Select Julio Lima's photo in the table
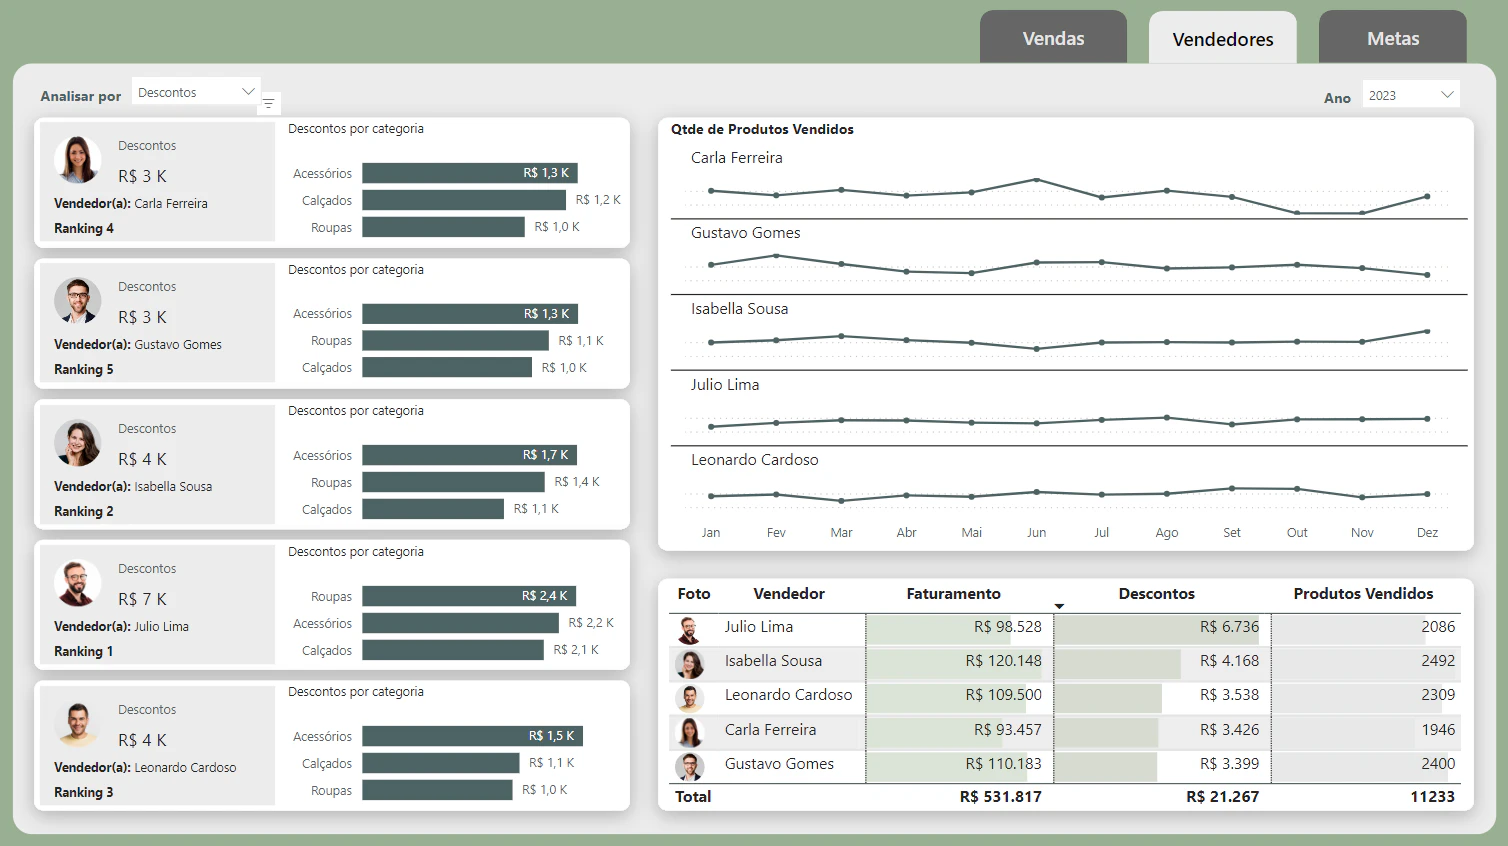The image size is (1508, 846). point(689,630)
